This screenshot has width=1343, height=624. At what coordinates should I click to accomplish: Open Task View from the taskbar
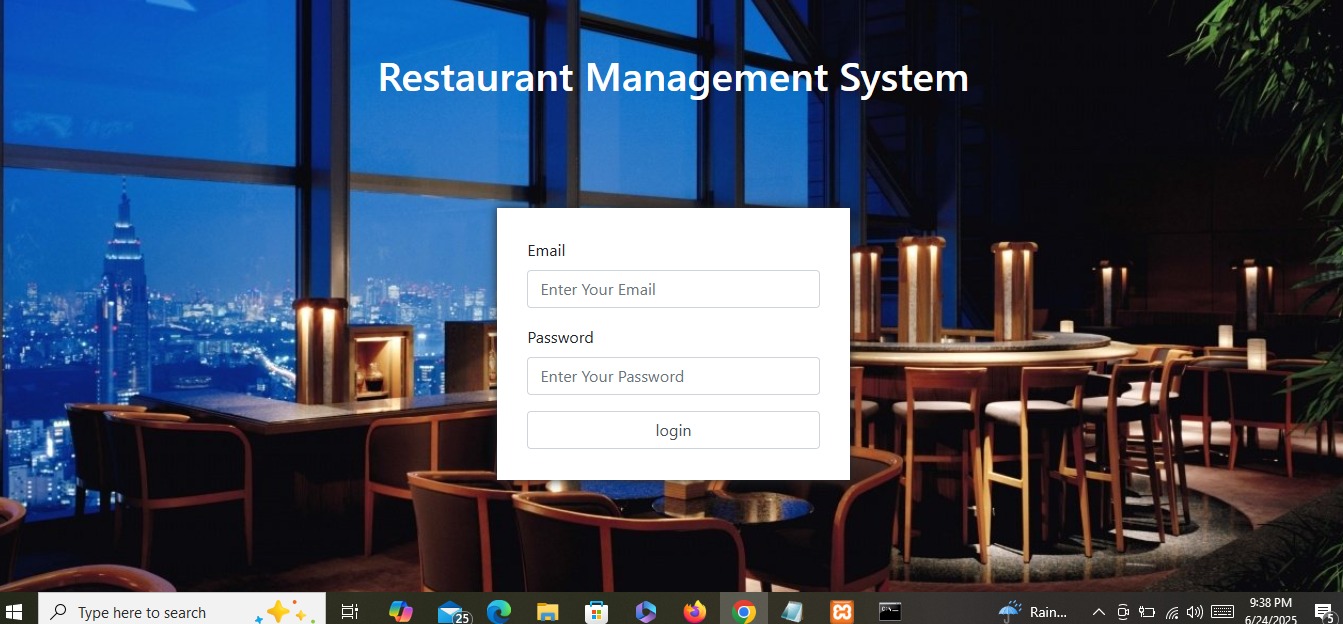[350, 612]
